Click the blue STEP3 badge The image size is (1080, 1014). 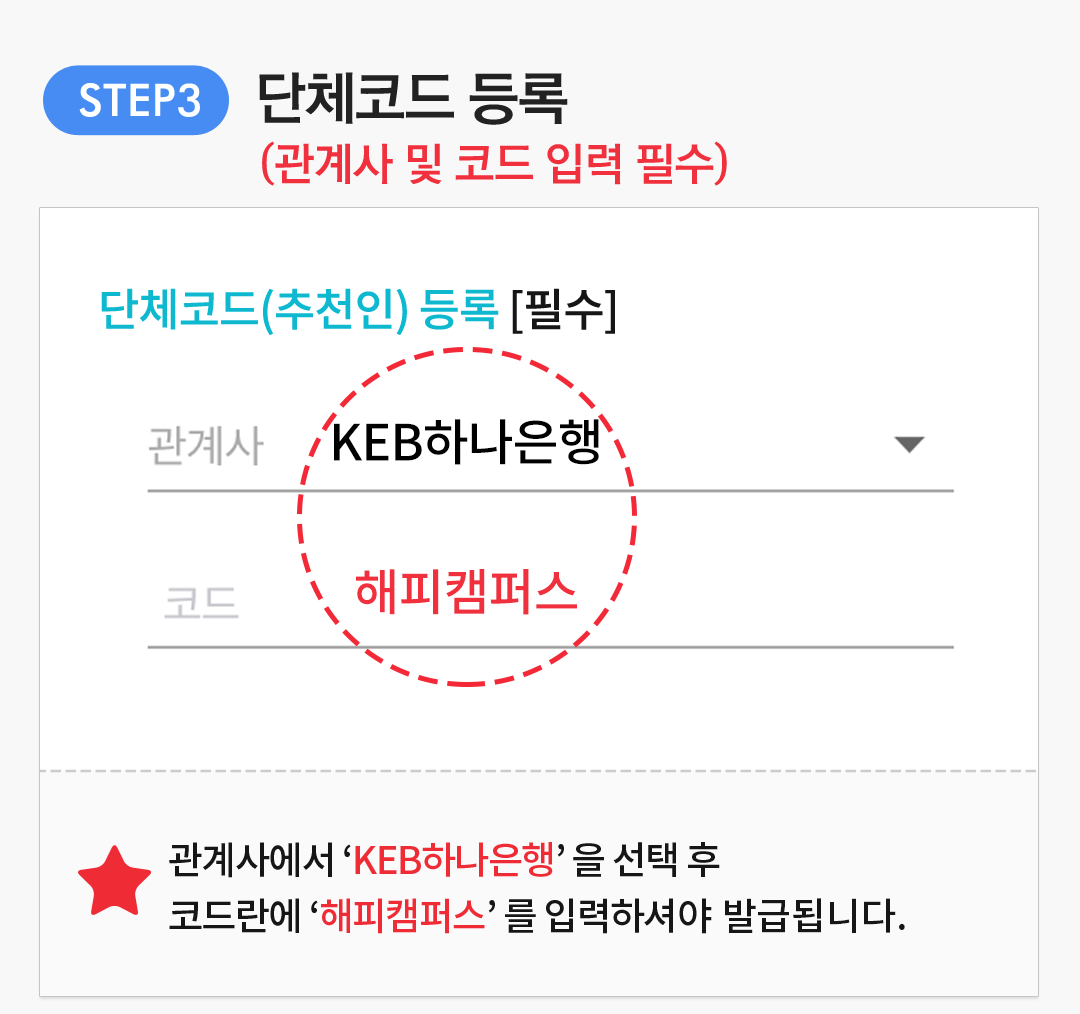point(136,101)
